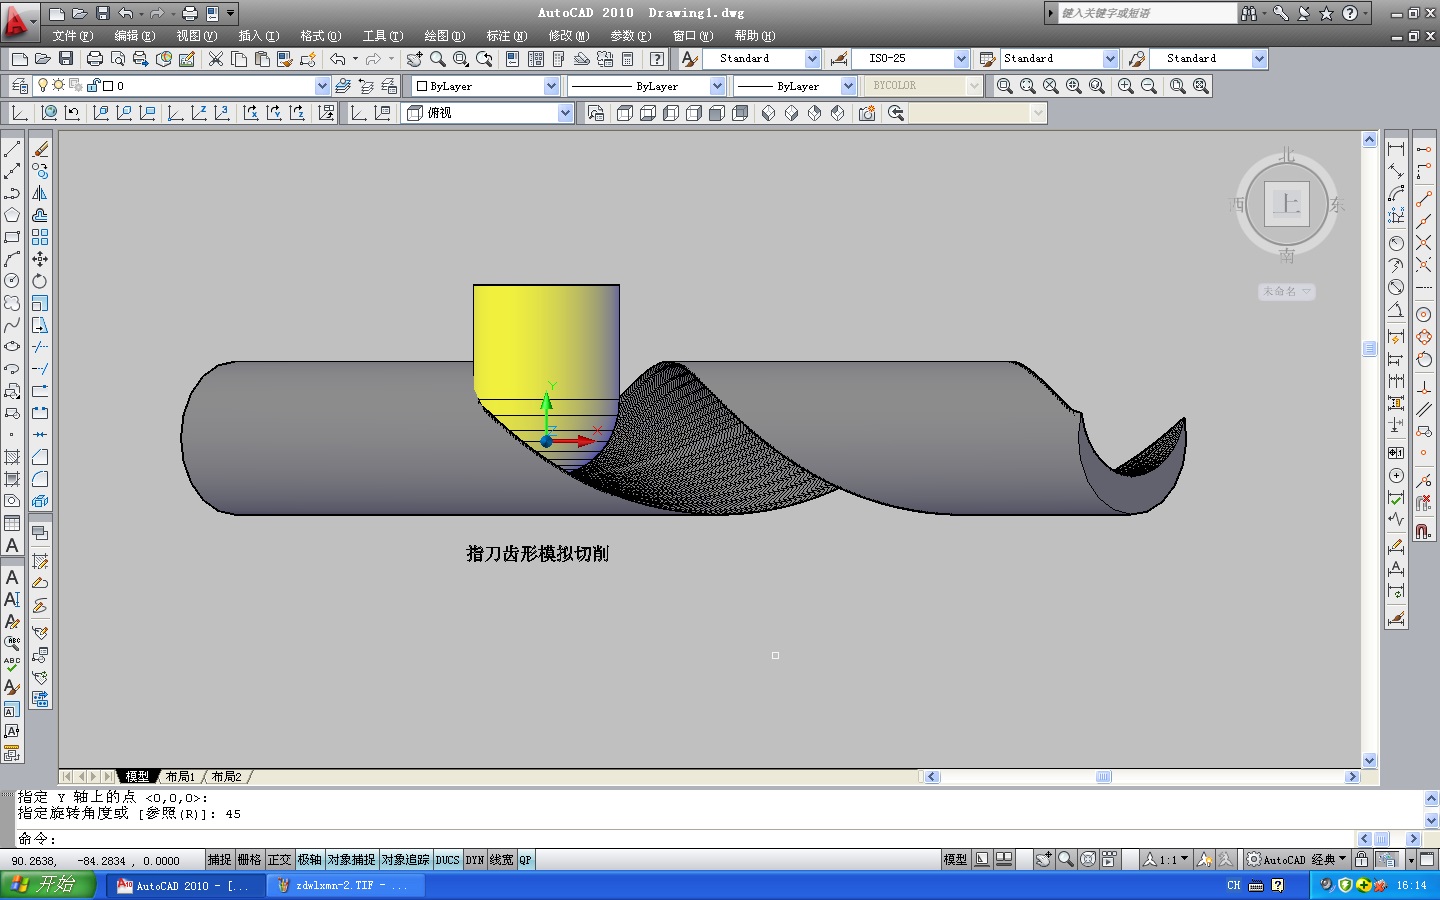Toggle 正交 ortho mode
Screen dimensions: 1440x900
click(279, 860)
